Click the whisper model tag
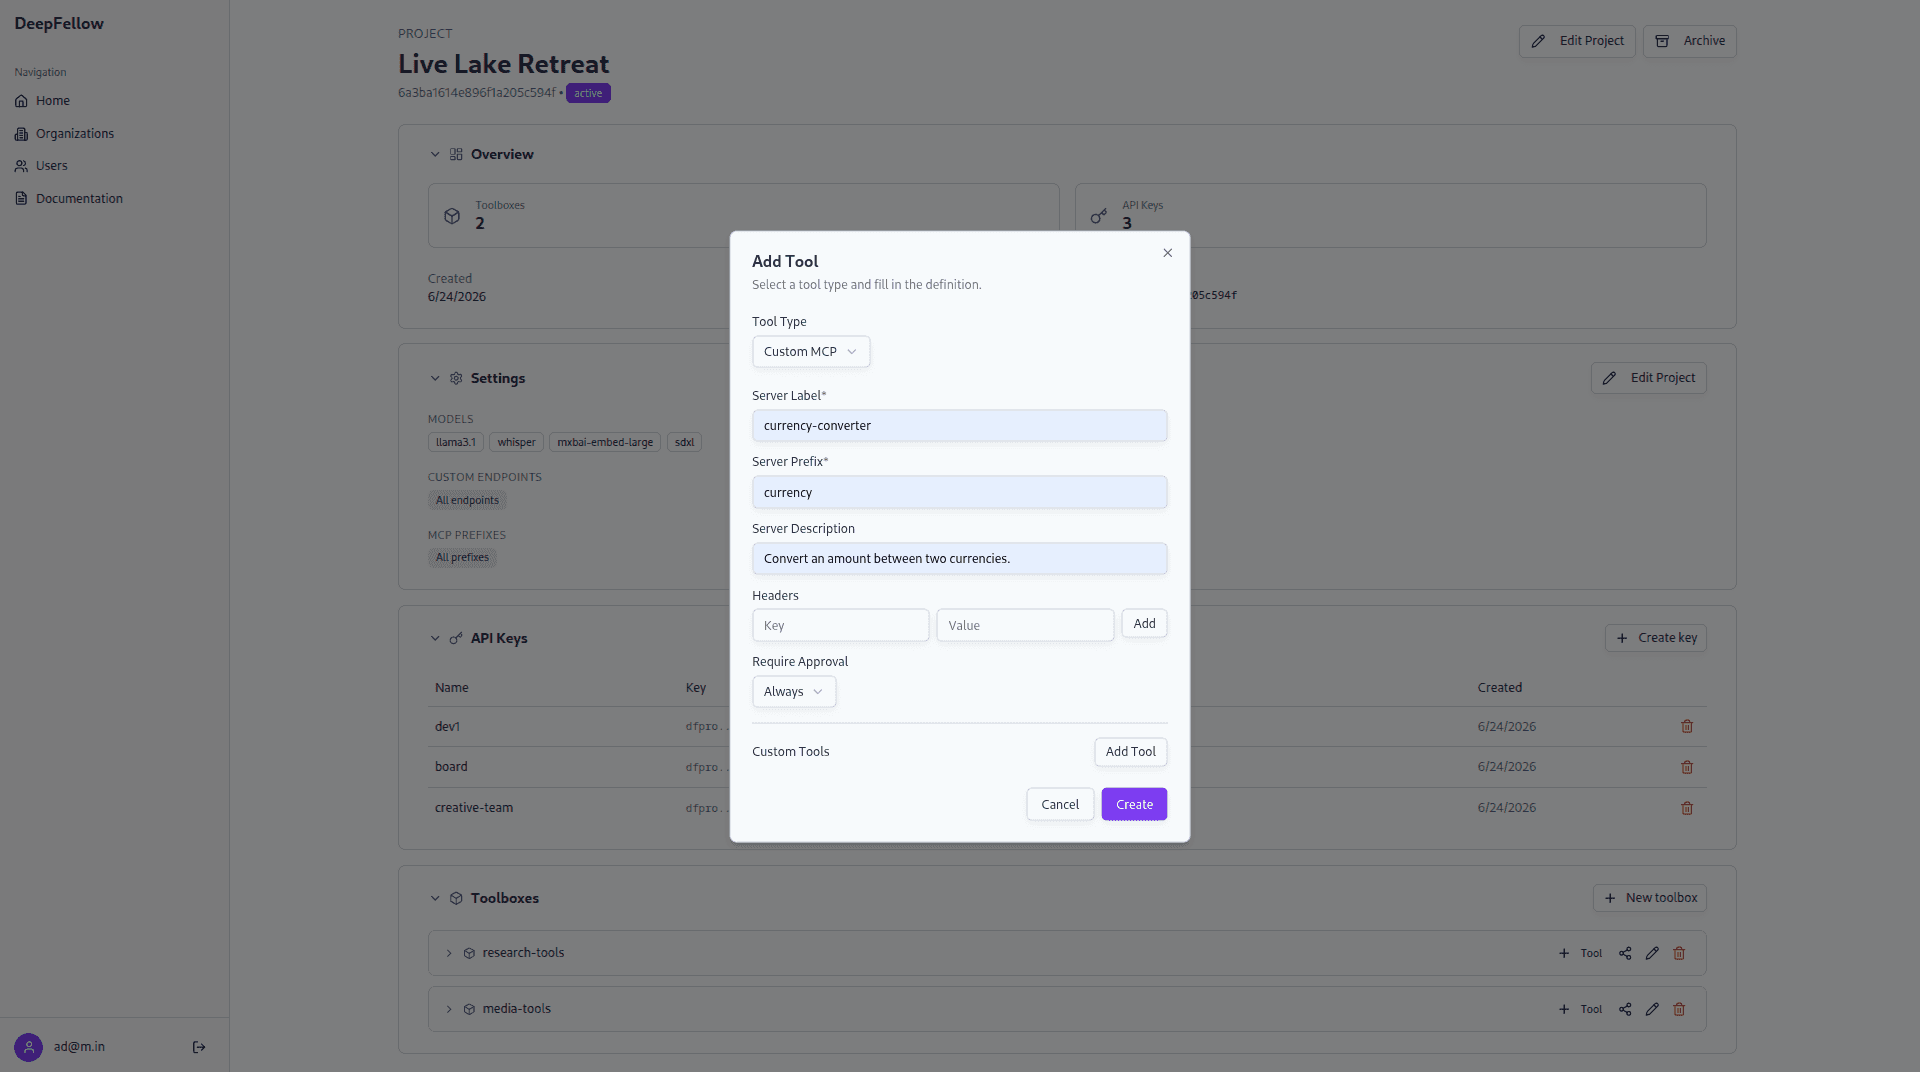 coord(516,443)
